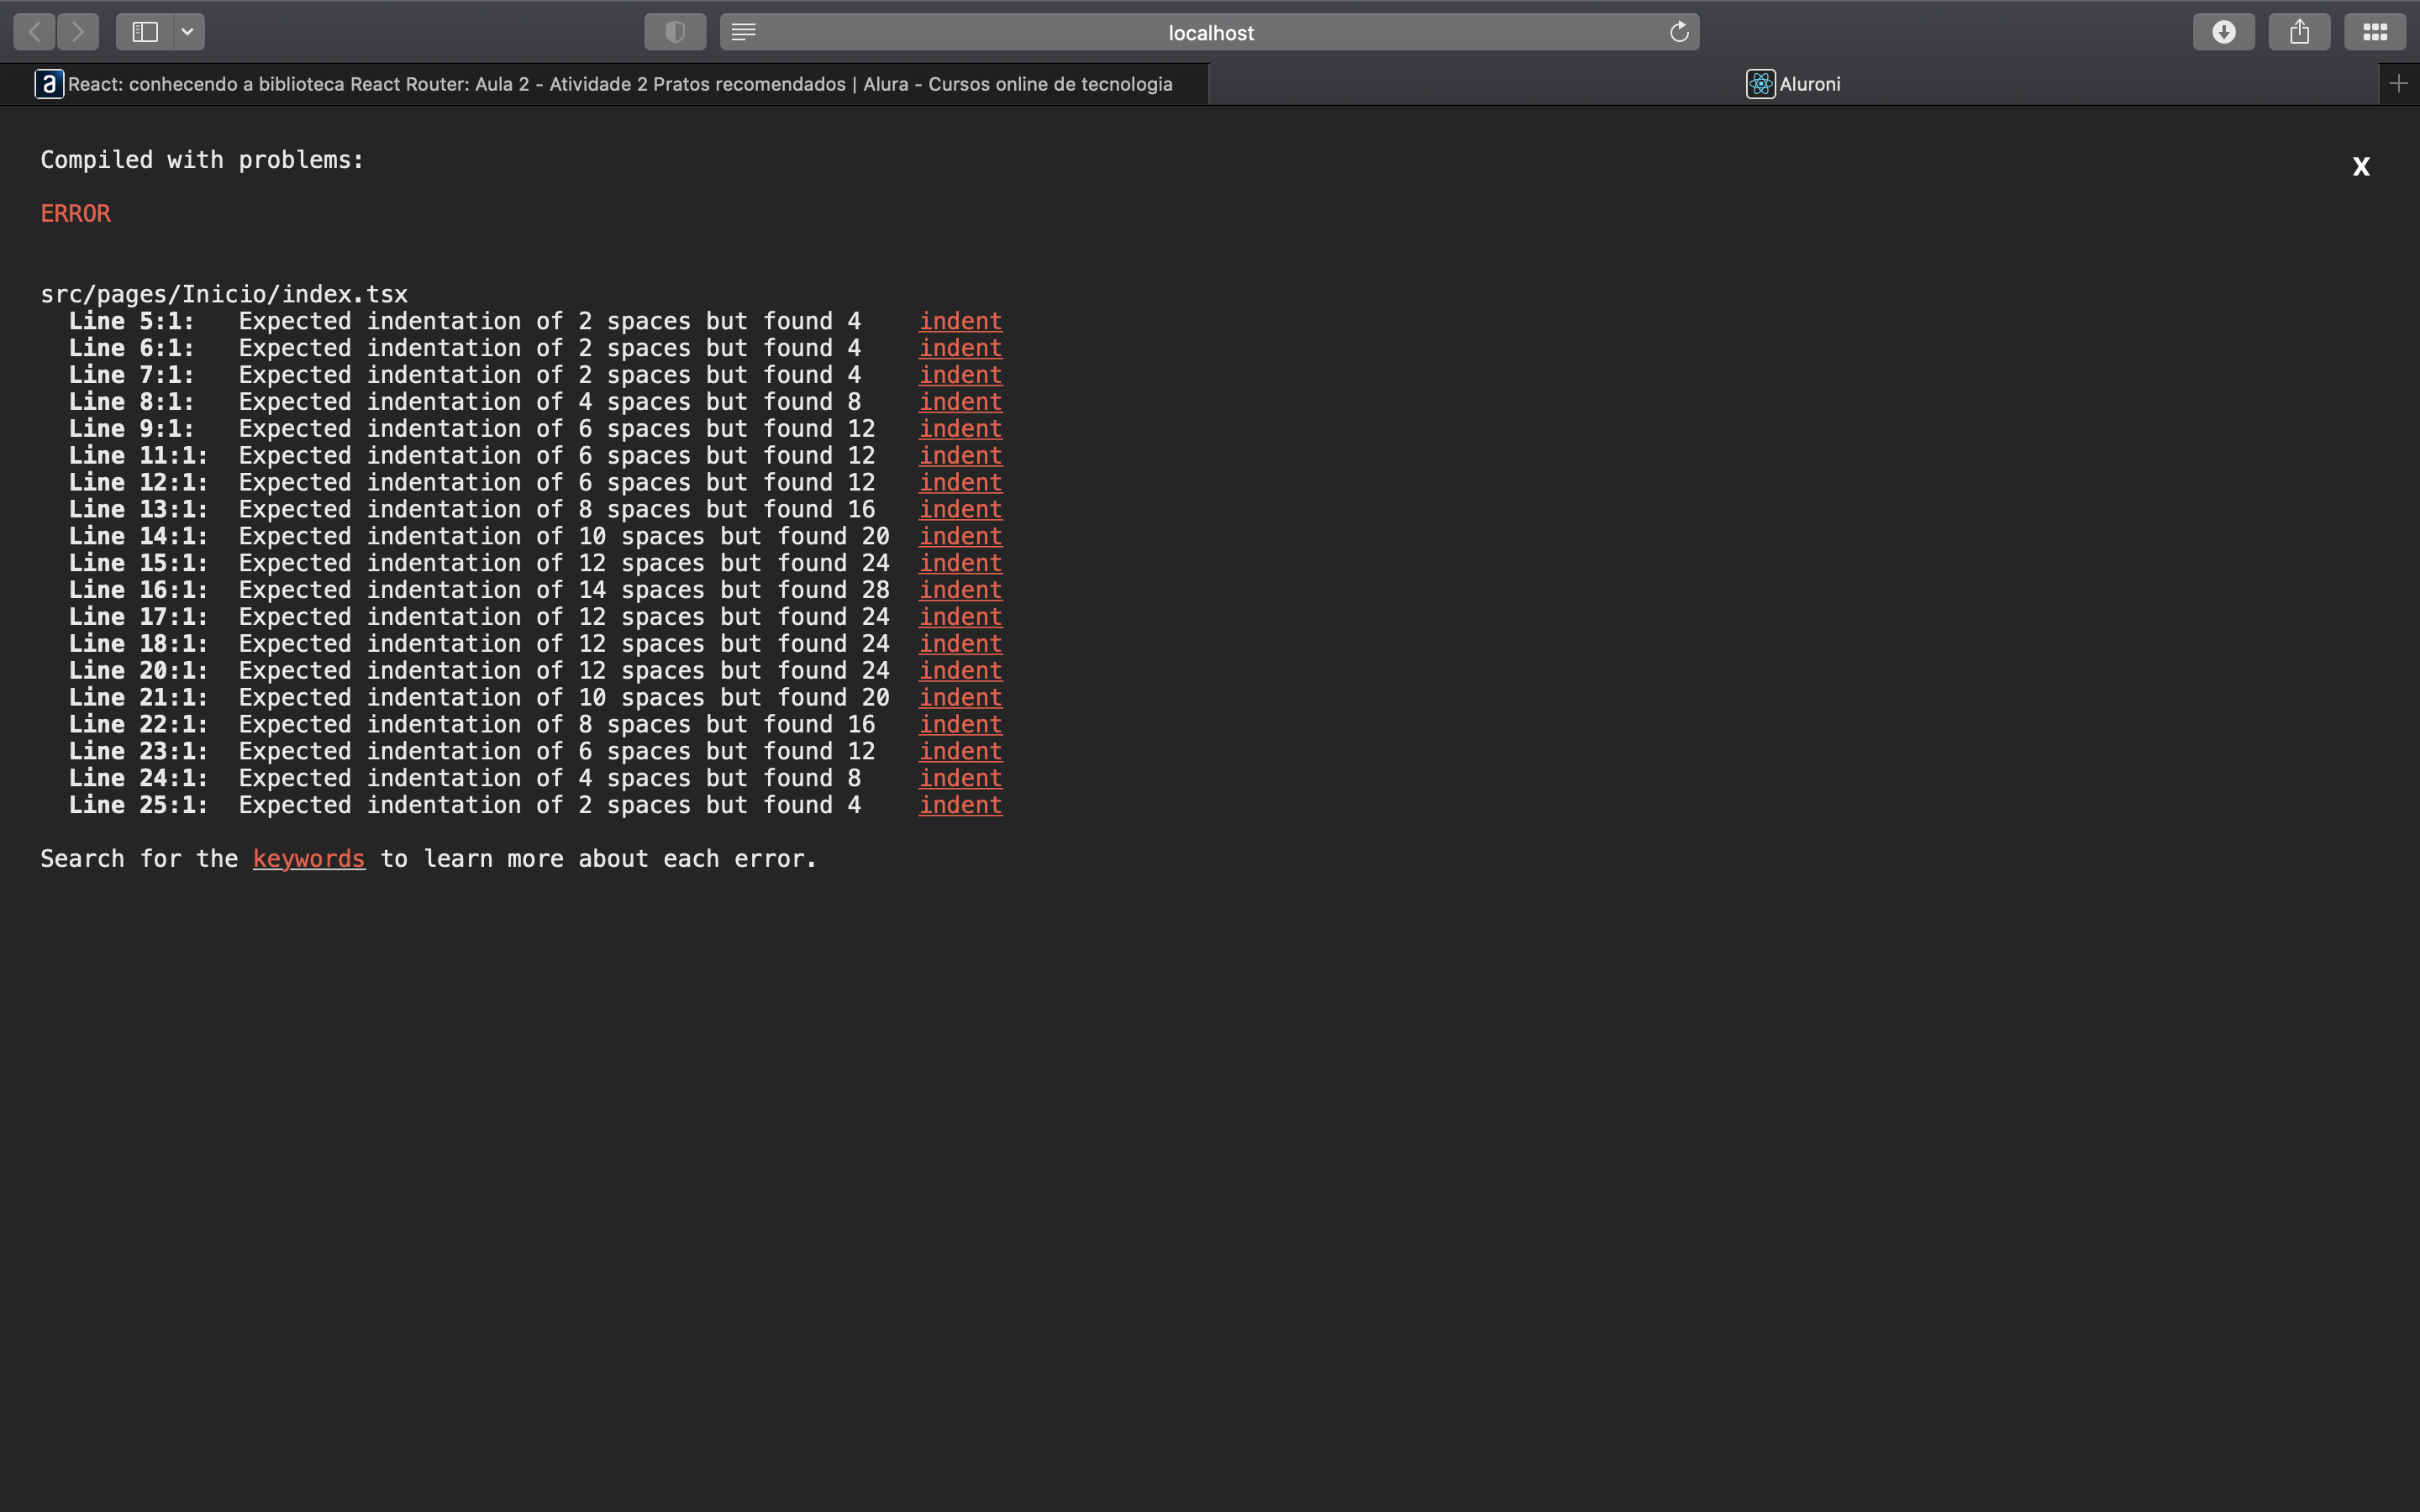Open indent rule link for Line 25:1
The image size is (2420, 1512).
pos(960,805)
